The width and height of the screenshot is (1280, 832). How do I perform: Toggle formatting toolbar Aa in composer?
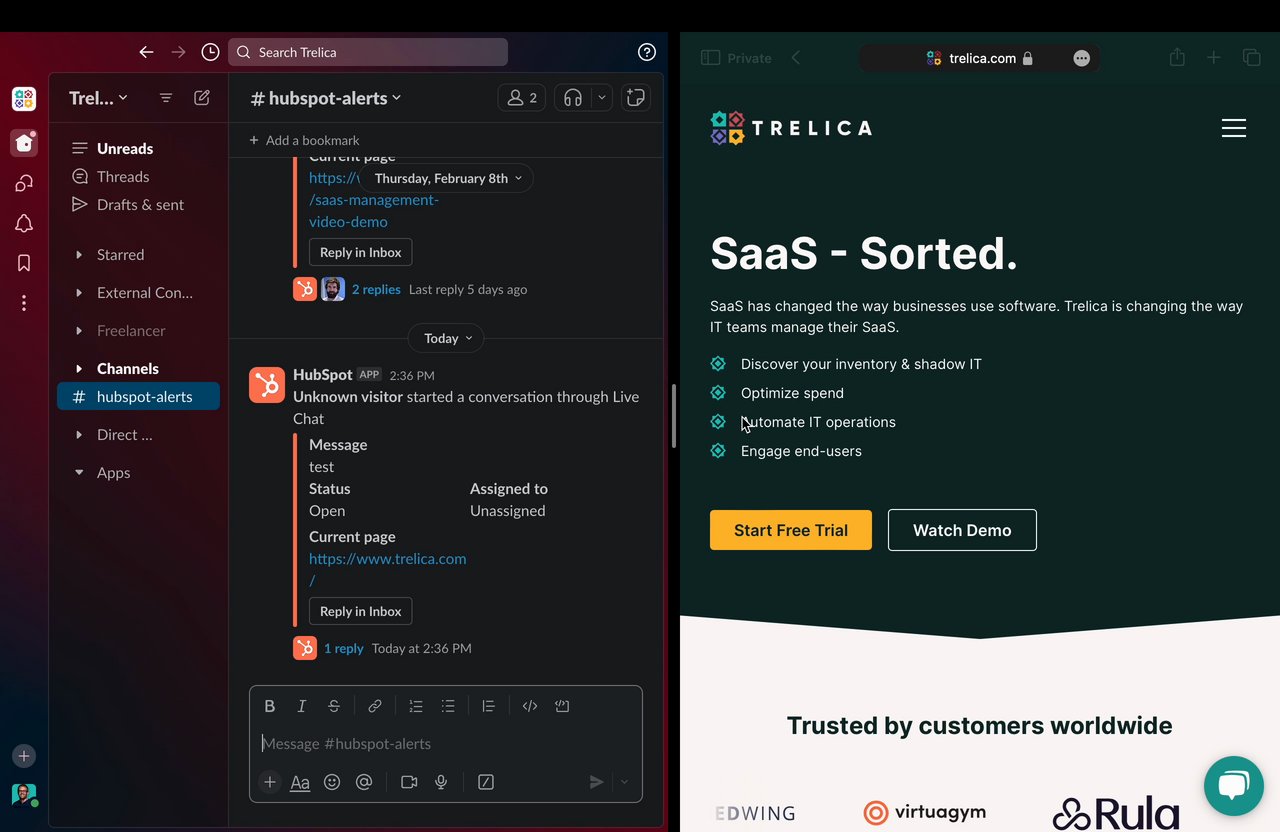(x=300, y=782)
